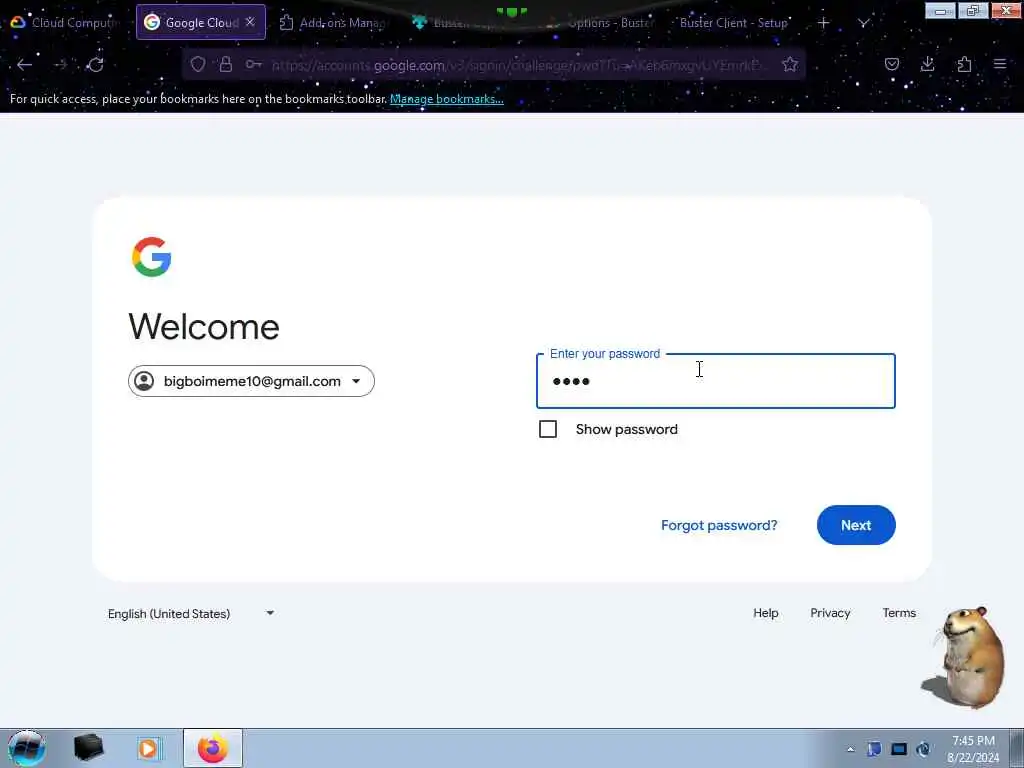This screenshot has height=768, width=1024.
Task: Switch to the Buster Client - Setup tab
Action: 733,23
